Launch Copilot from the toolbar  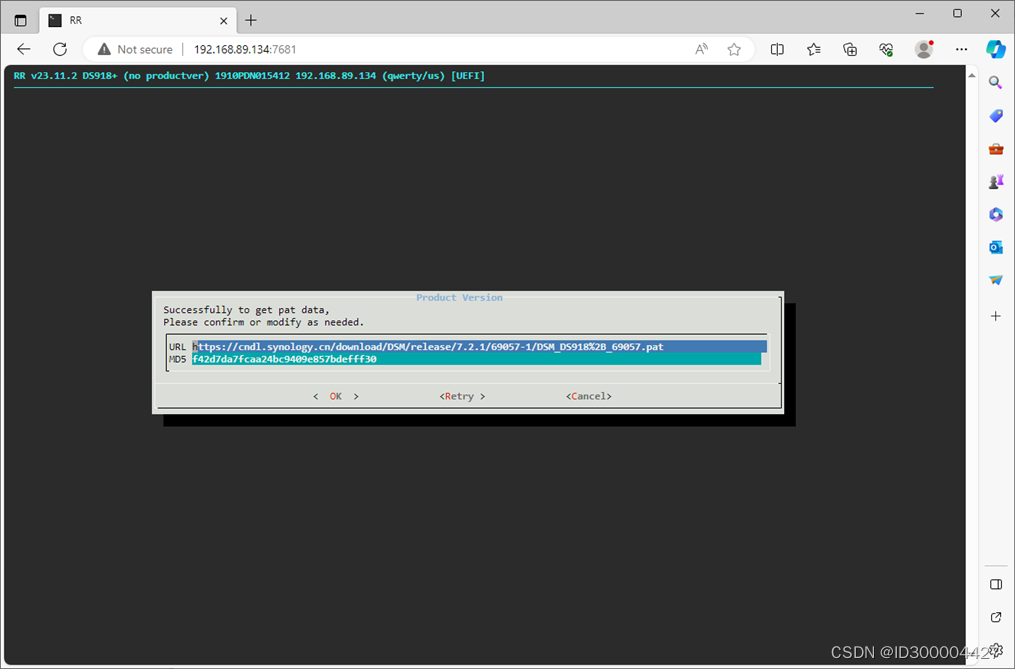point(996,49)
